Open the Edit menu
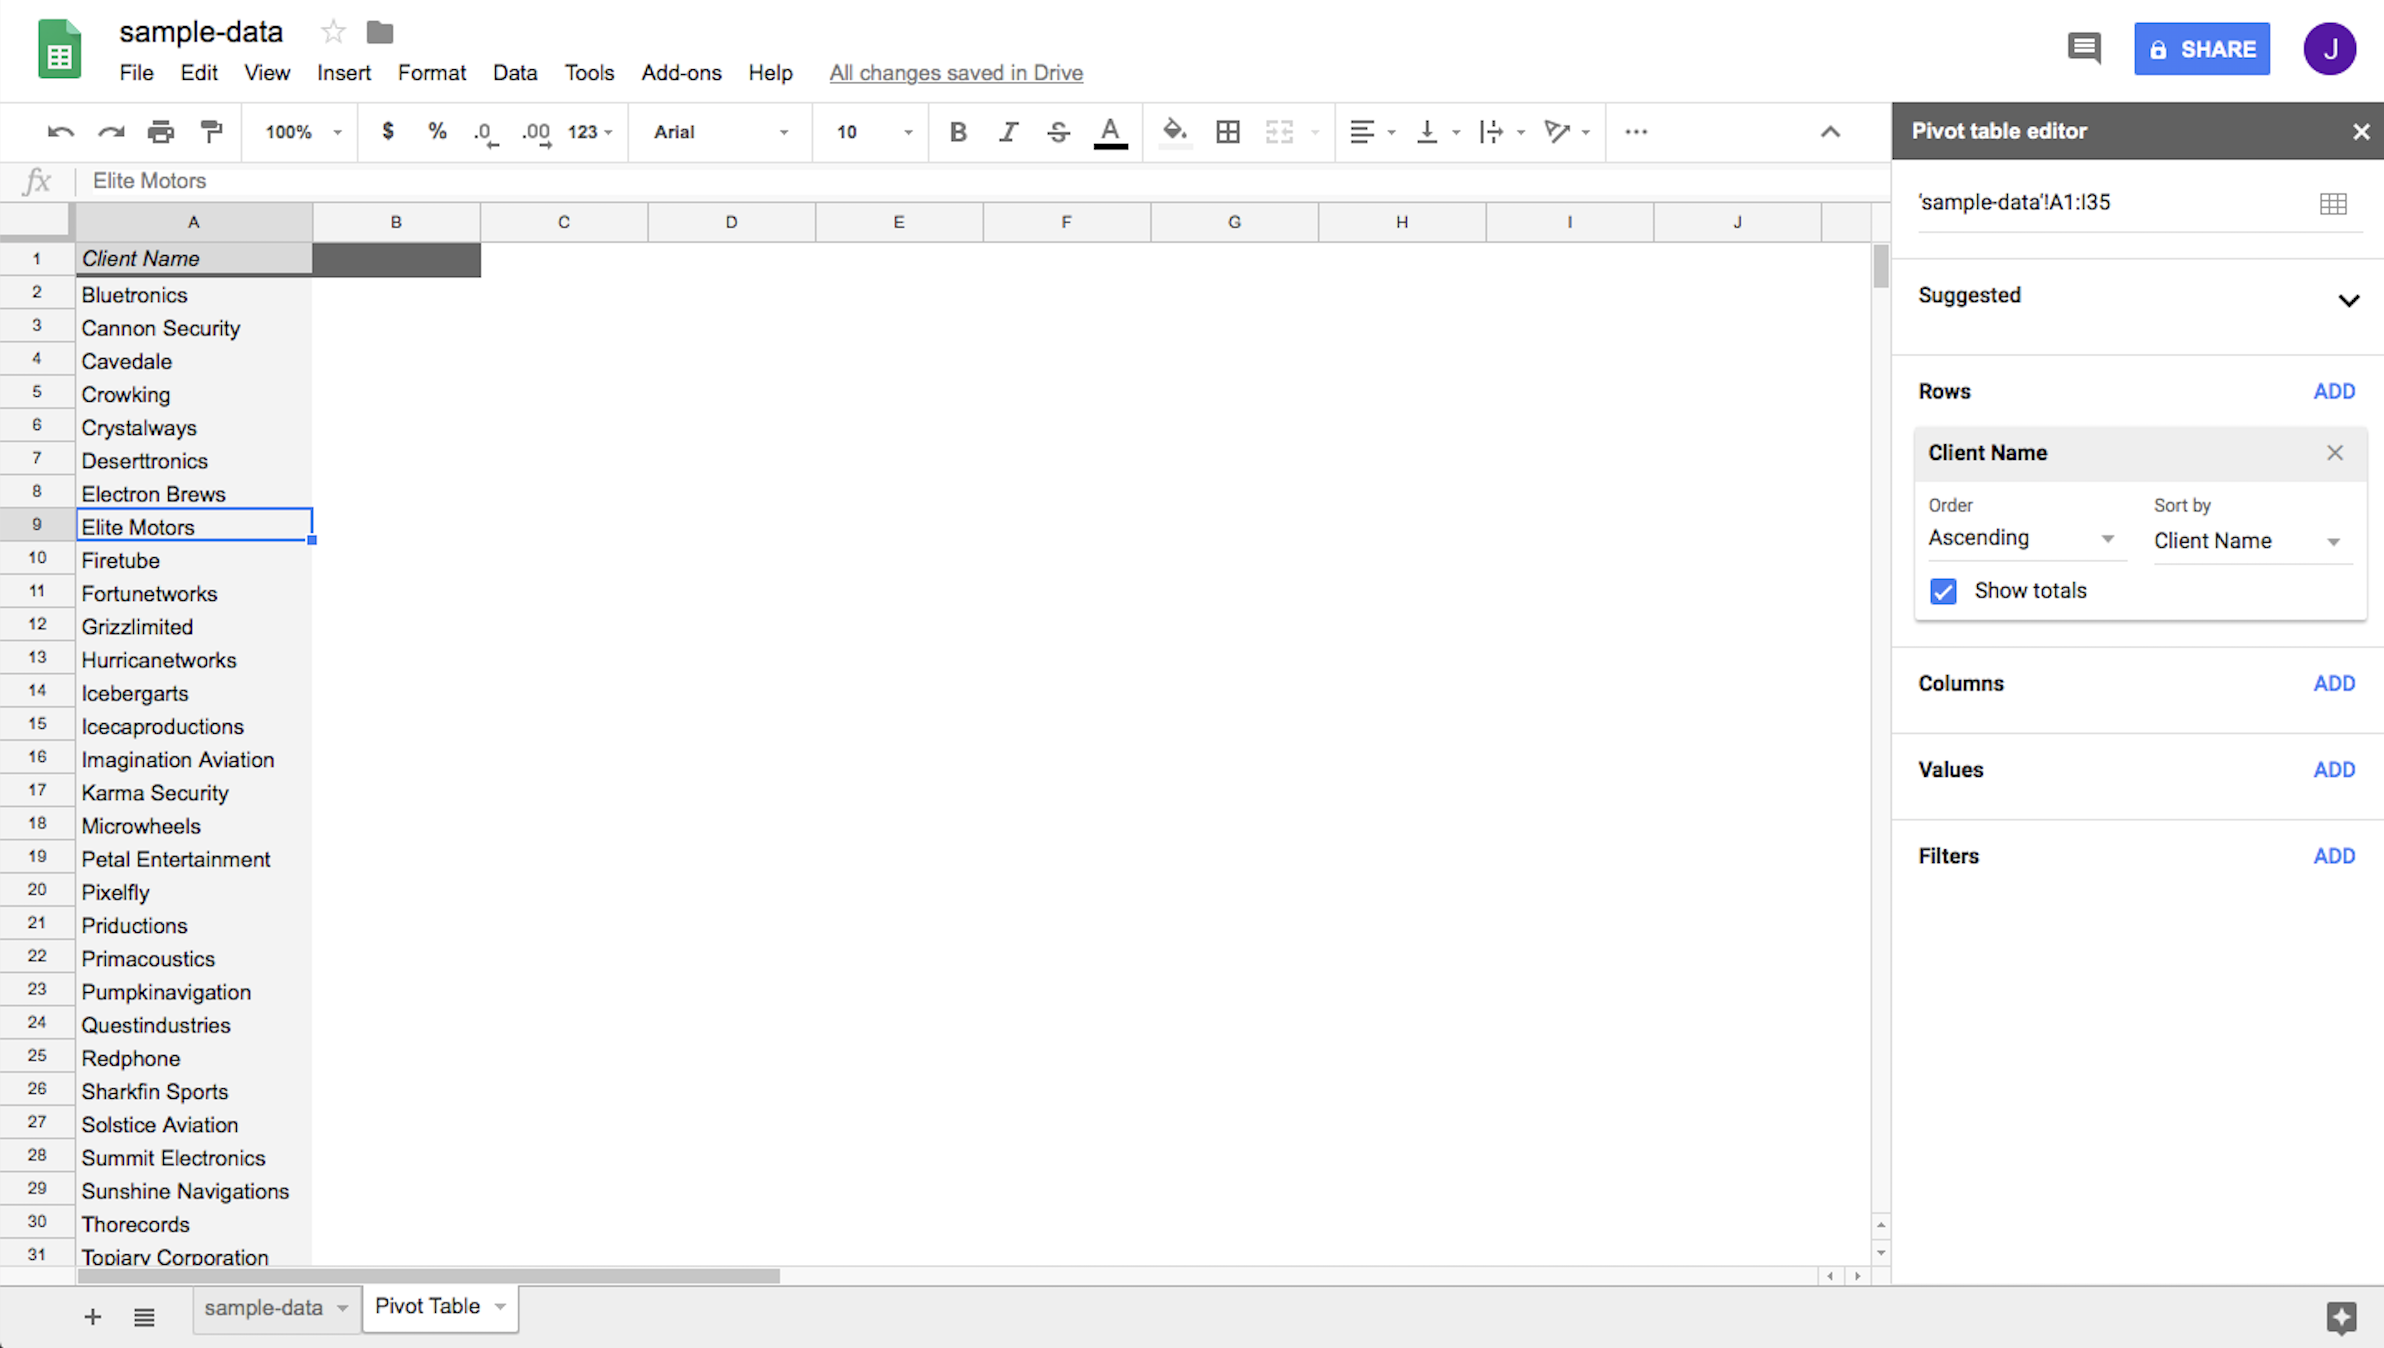 (x=199, y=73)
